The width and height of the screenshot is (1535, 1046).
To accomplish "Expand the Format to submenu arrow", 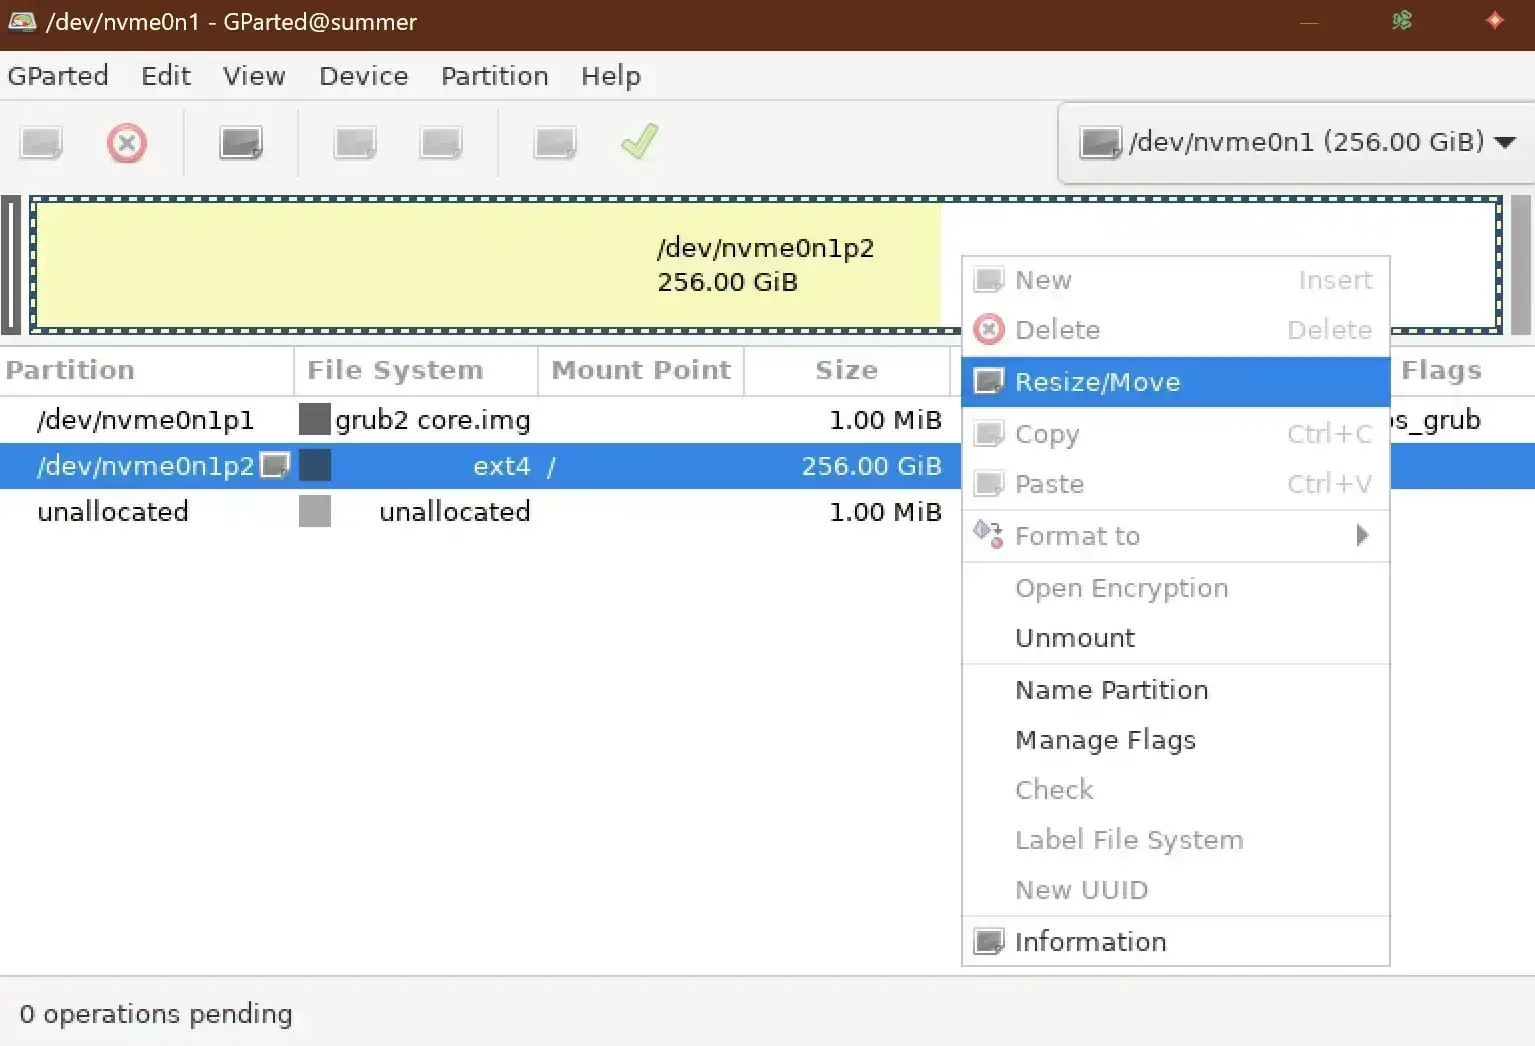I will [x=1362, y=536].
